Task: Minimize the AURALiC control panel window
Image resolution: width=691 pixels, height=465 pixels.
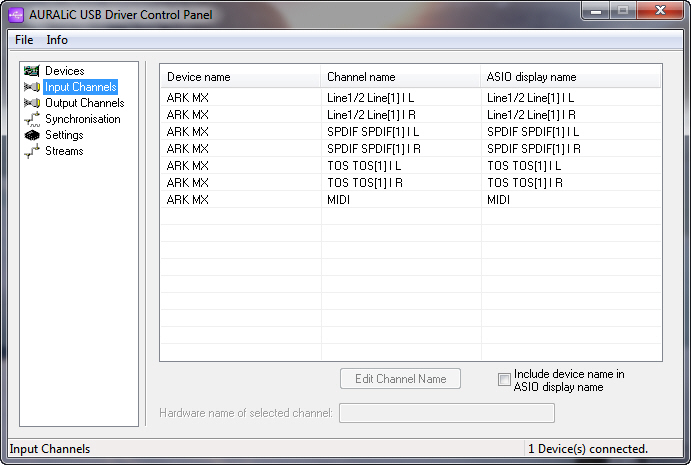Action: click(x=596, y=11)
